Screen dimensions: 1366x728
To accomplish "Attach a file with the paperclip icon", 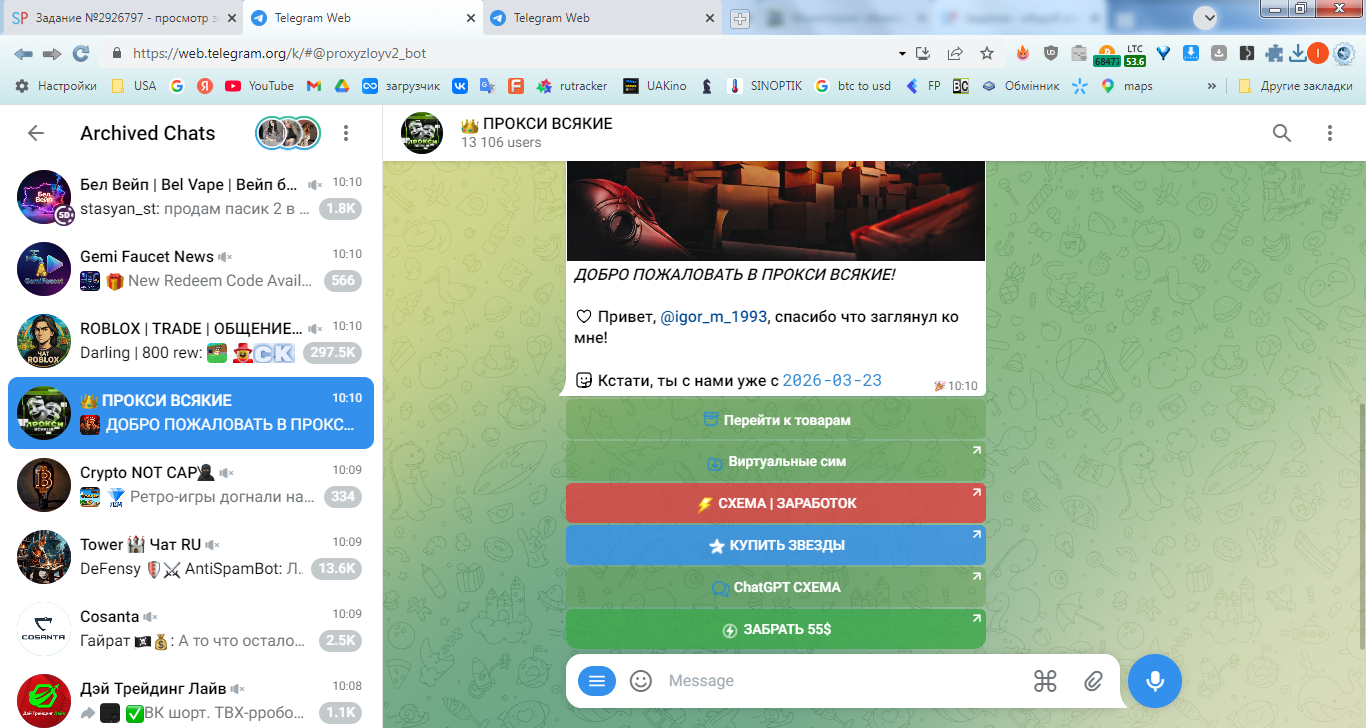I will click(x=1093, y=681).
